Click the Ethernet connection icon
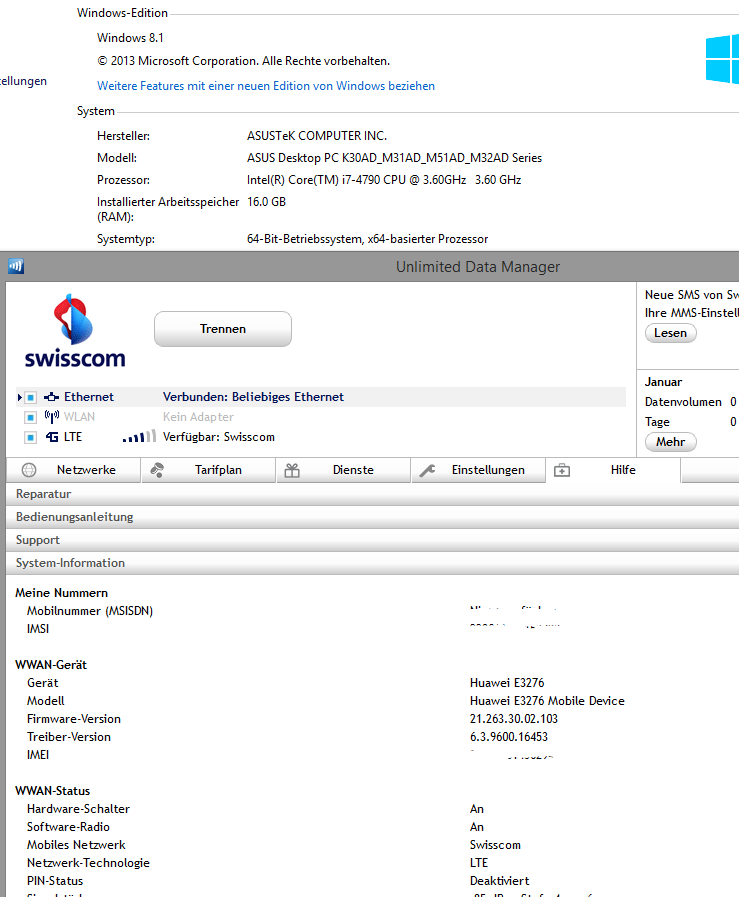Image resolution: width=739 pixels, height=897 pixels. 52,397
